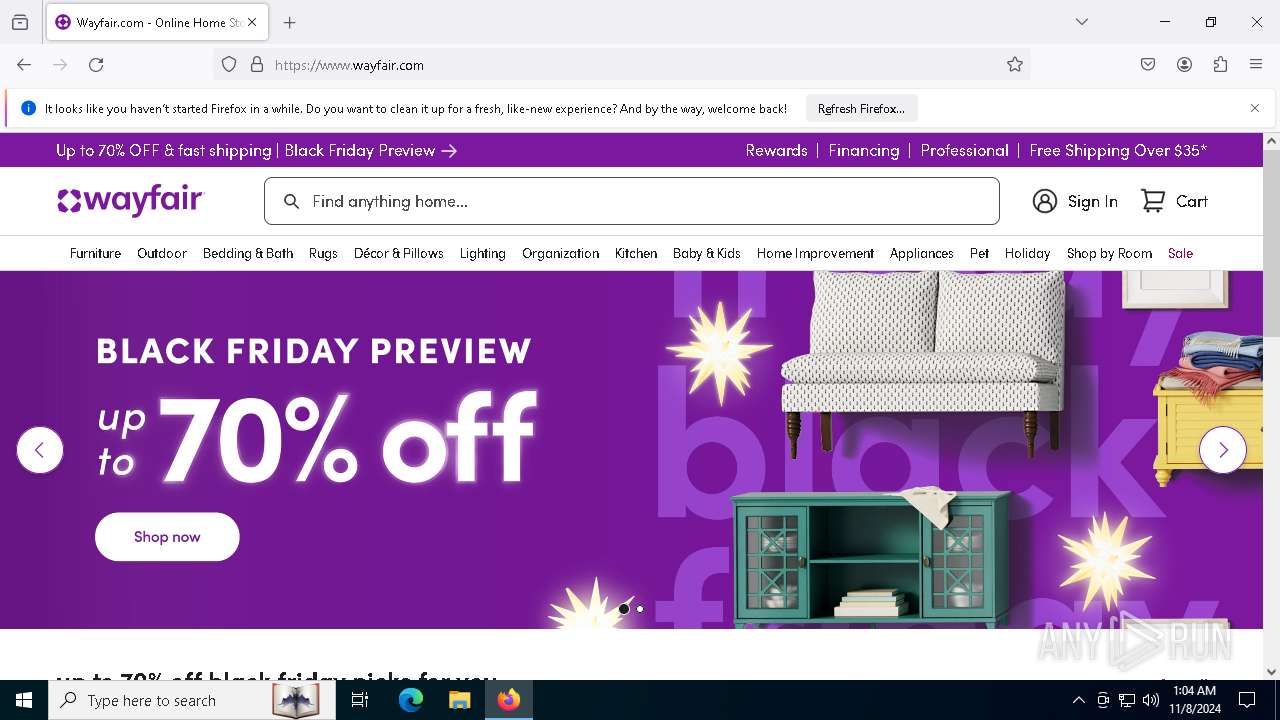
Task: Show previous carousel slide
Action: tap(40, 450)
